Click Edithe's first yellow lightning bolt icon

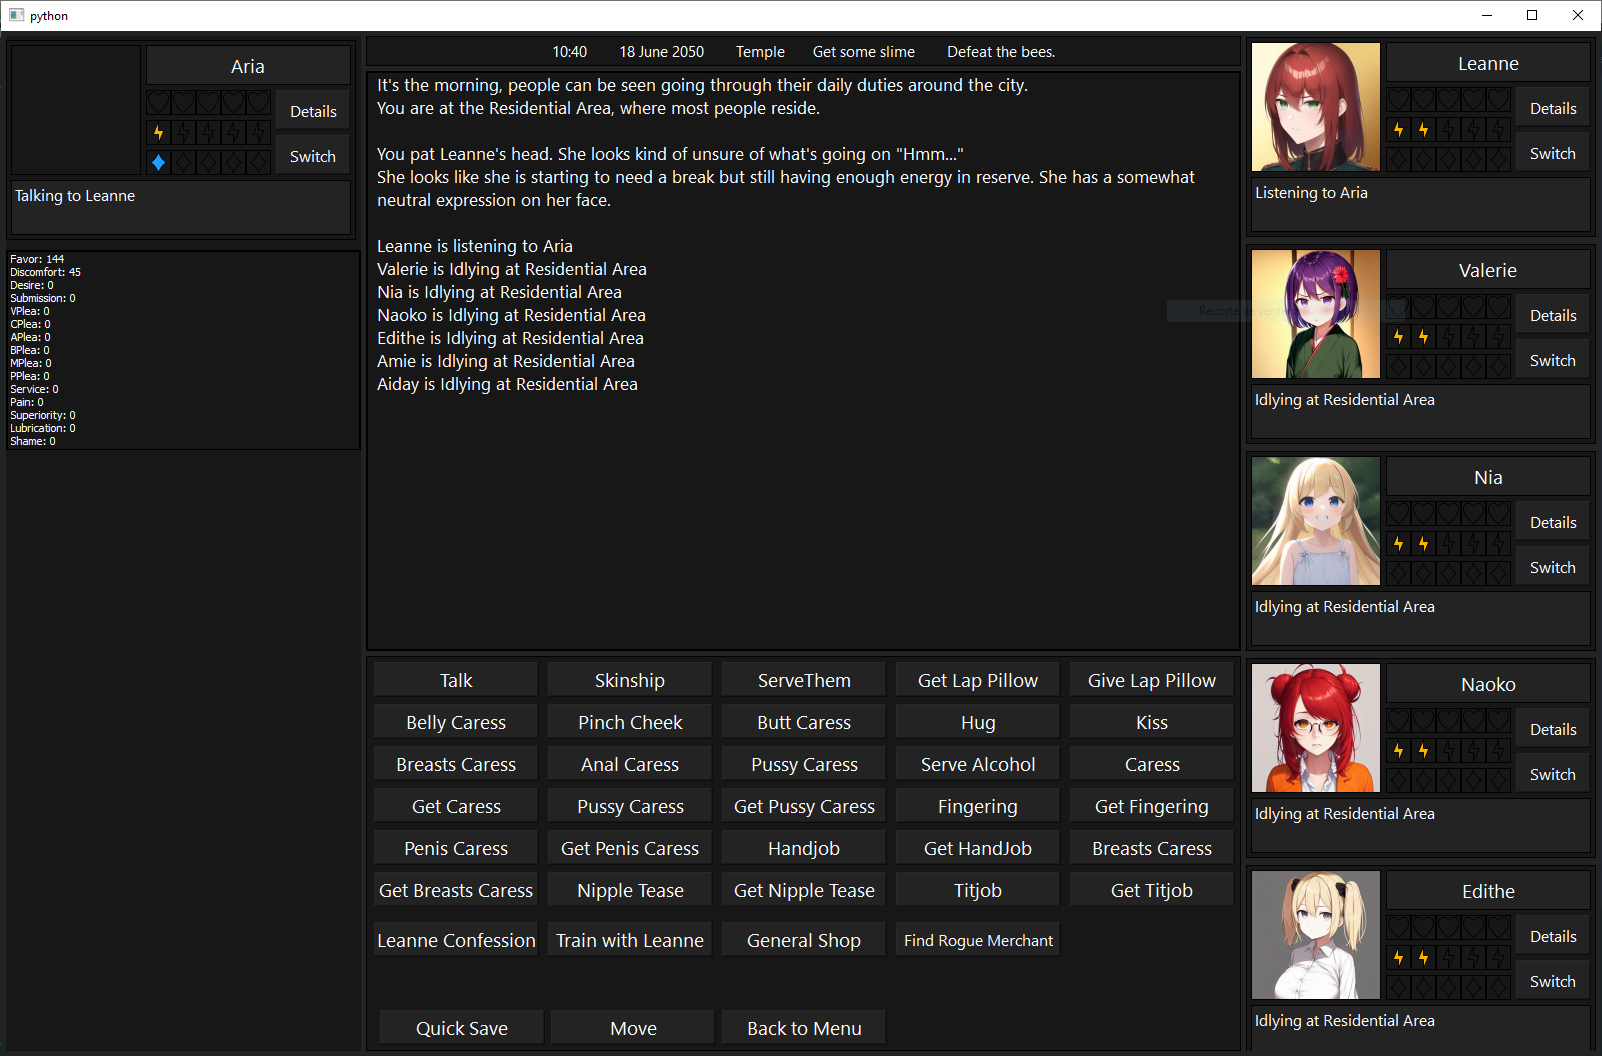(1398, 957)
